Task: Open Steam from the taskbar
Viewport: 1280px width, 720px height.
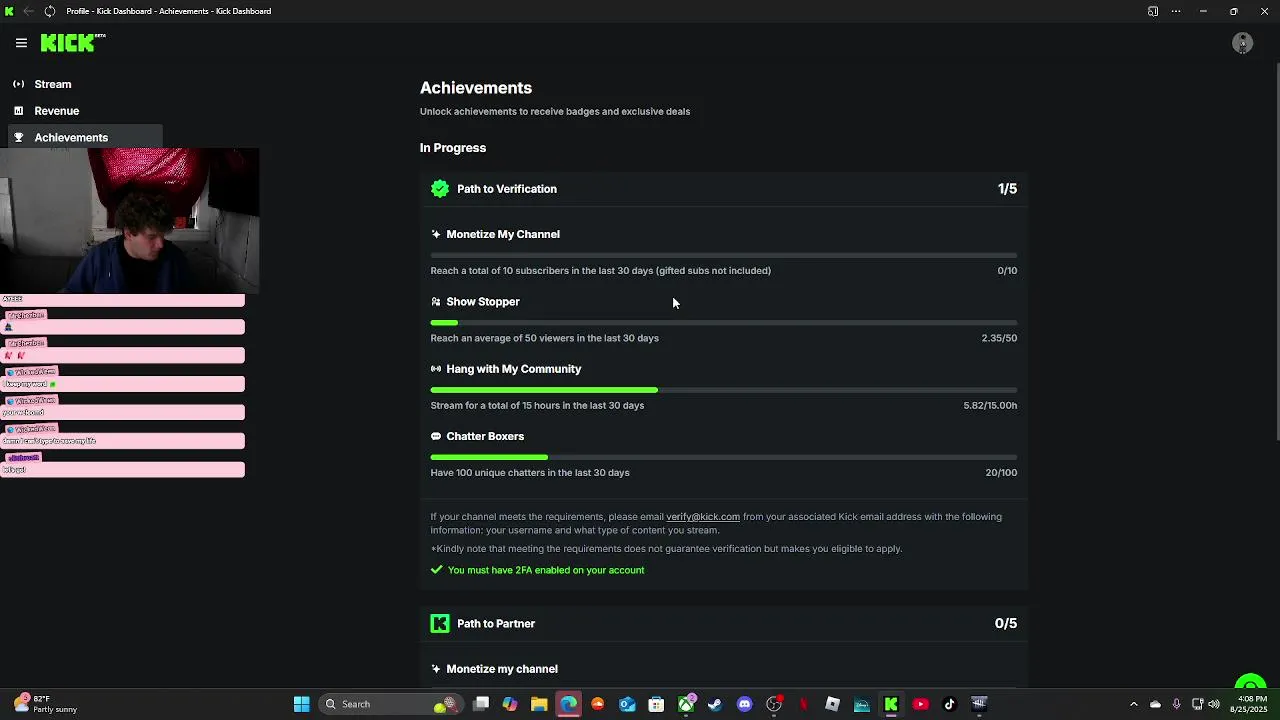Action: [x=715, y=704]
